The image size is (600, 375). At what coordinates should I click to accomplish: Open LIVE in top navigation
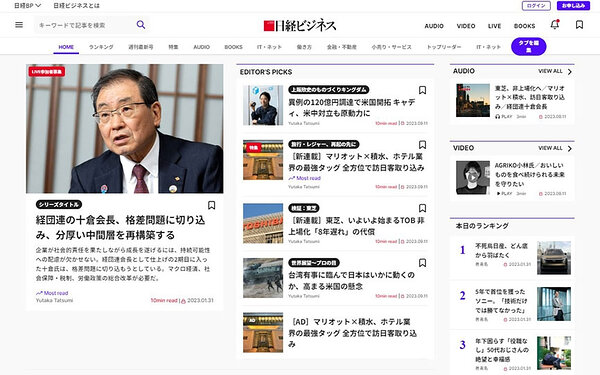(x=494, y=26)
